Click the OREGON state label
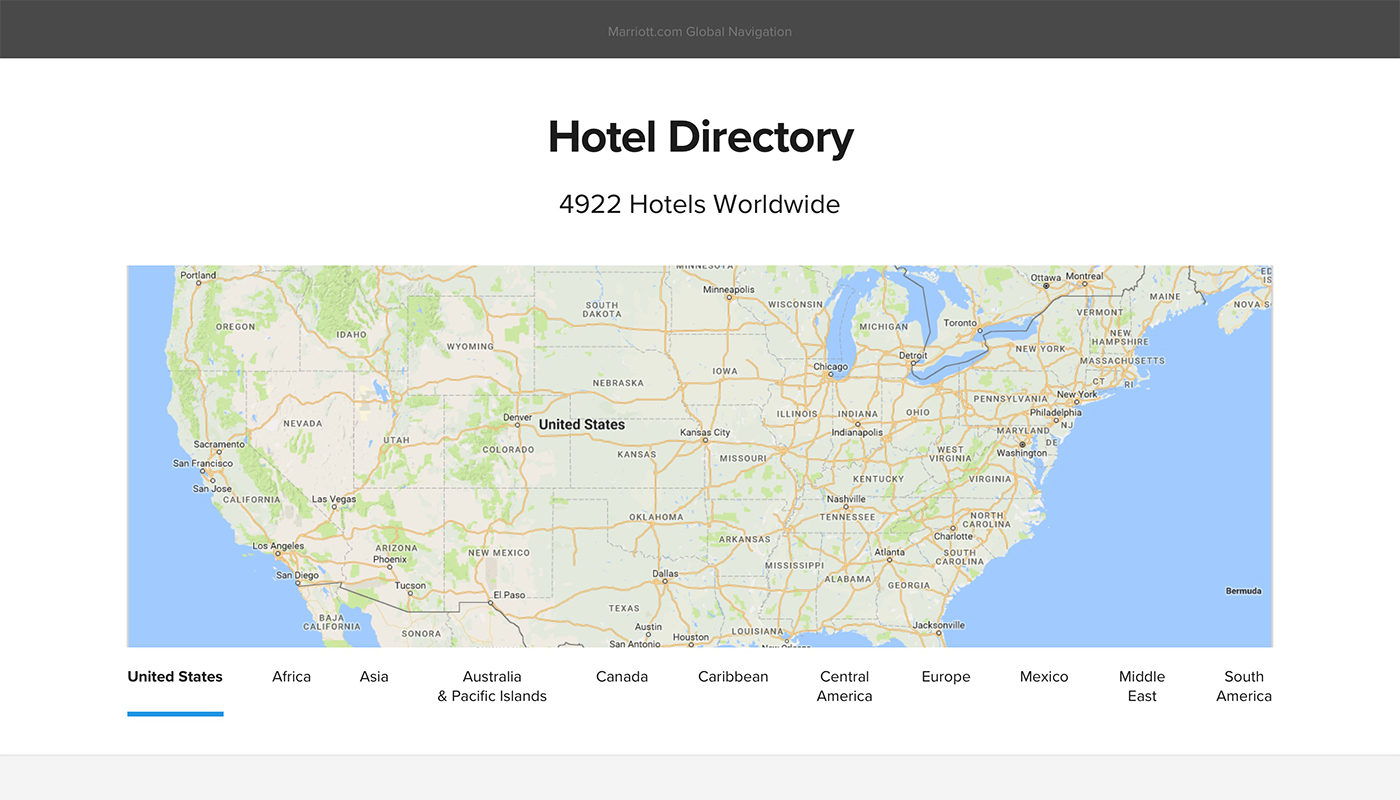Image resolution: width=1400 pixels, height=800 pixels. coord(236,327)
